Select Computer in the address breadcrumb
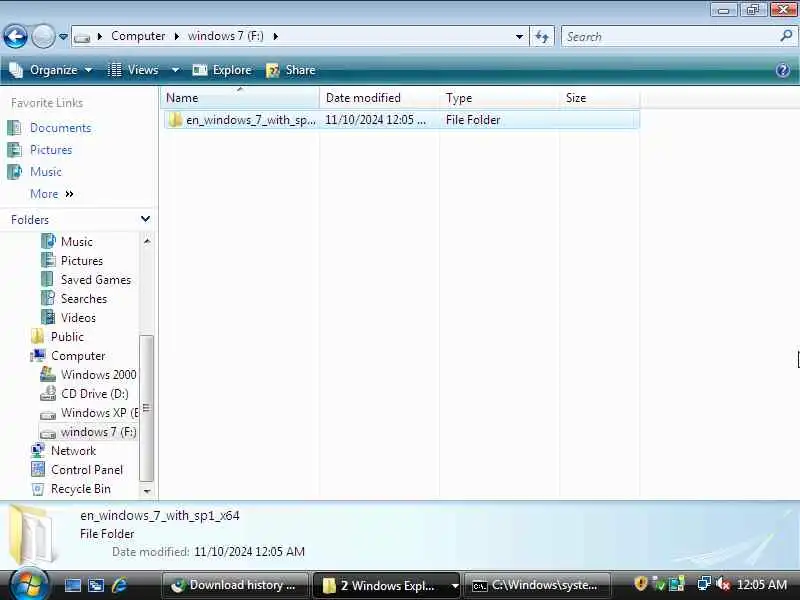The image size is (800, 600). 138,36
